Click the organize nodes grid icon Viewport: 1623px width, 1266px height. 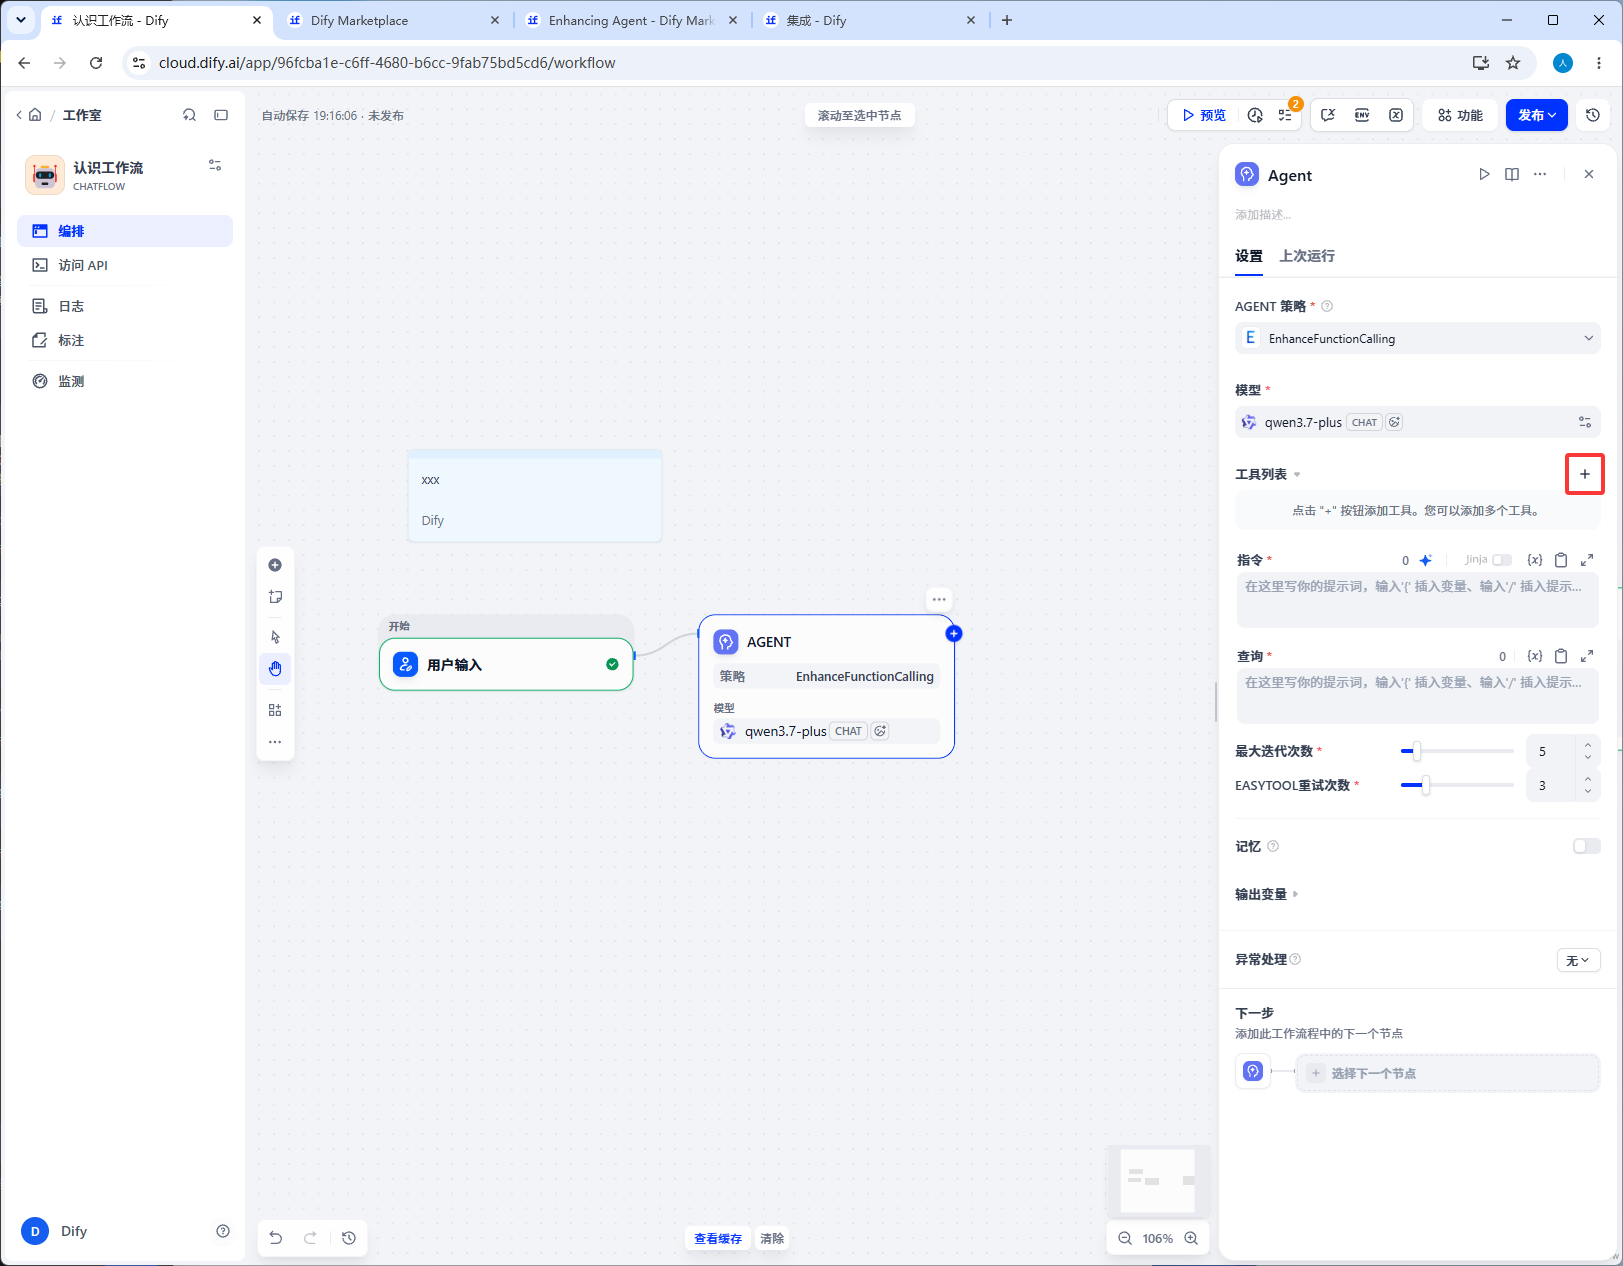pyautogui.click(x=275, y=710)
